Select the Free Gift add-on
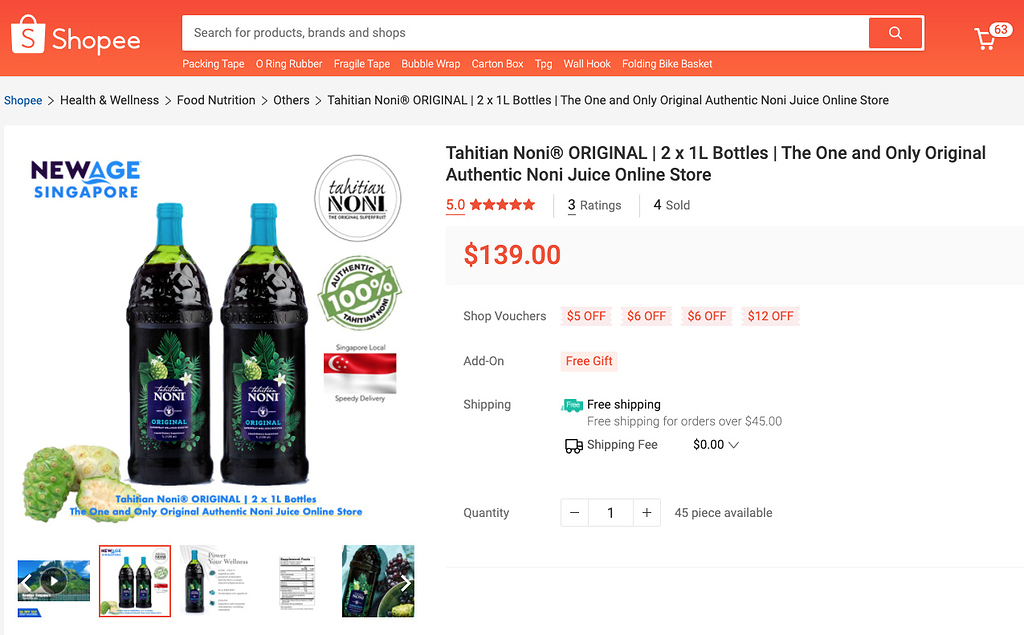This screenshot has height=635, width=1024. [x=589, y=361]
